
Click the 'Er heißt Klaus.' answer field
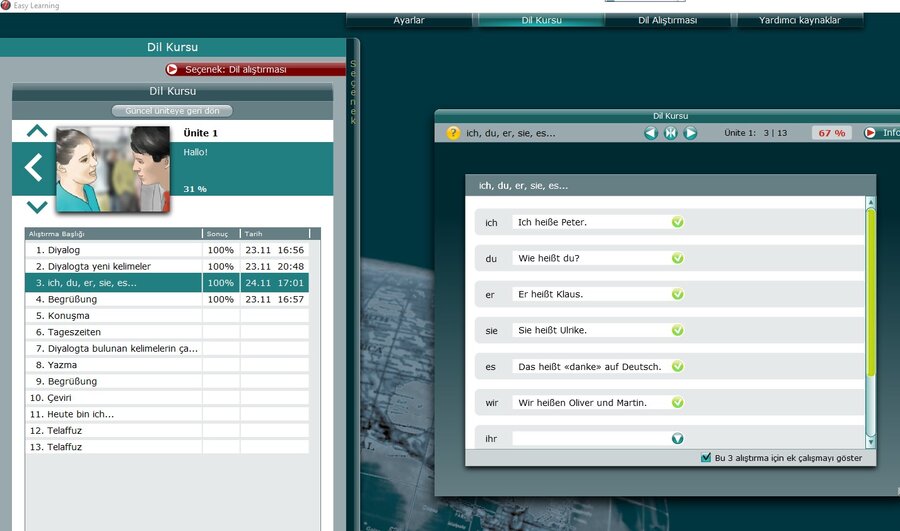click(591, 294)
